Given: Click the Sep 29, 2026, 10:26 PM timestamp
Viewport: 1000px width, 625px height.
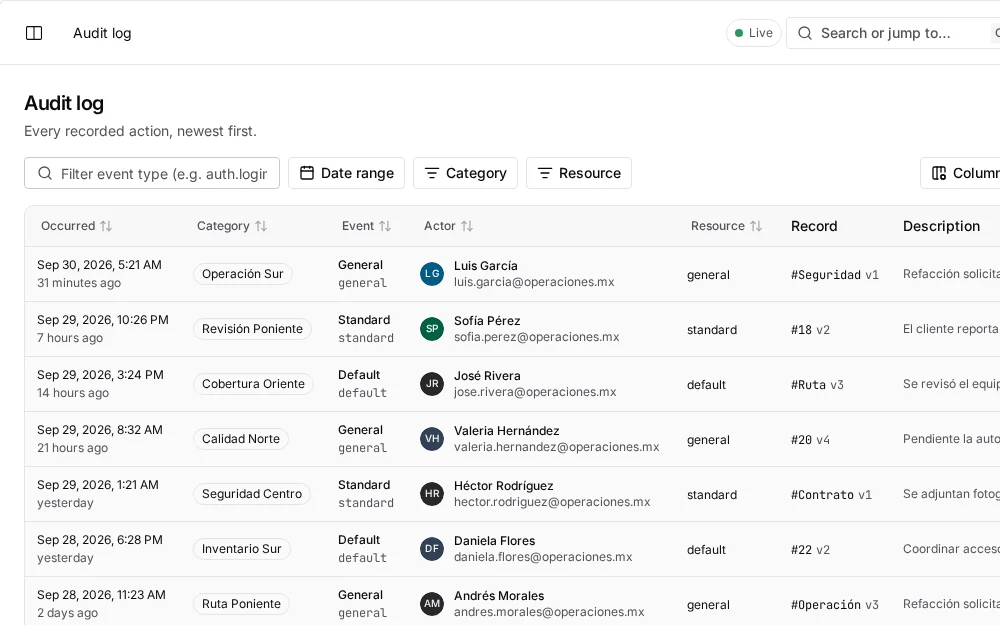Looking at the screenshot, I should 103,320.
